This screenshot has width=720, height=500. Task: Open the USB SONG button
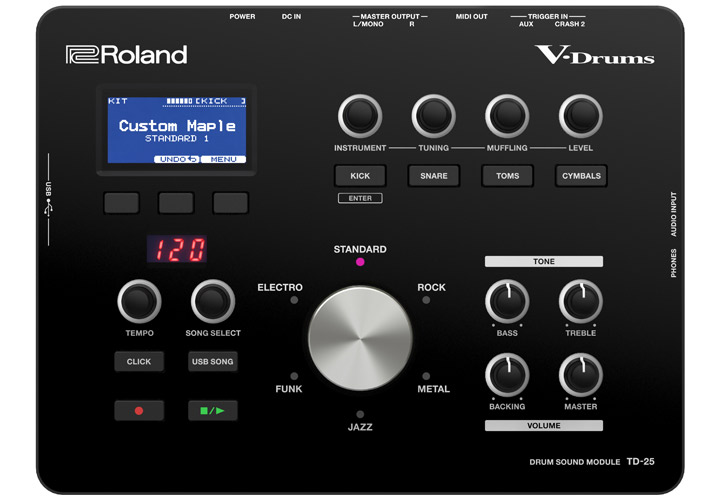(x=213, y=361)
